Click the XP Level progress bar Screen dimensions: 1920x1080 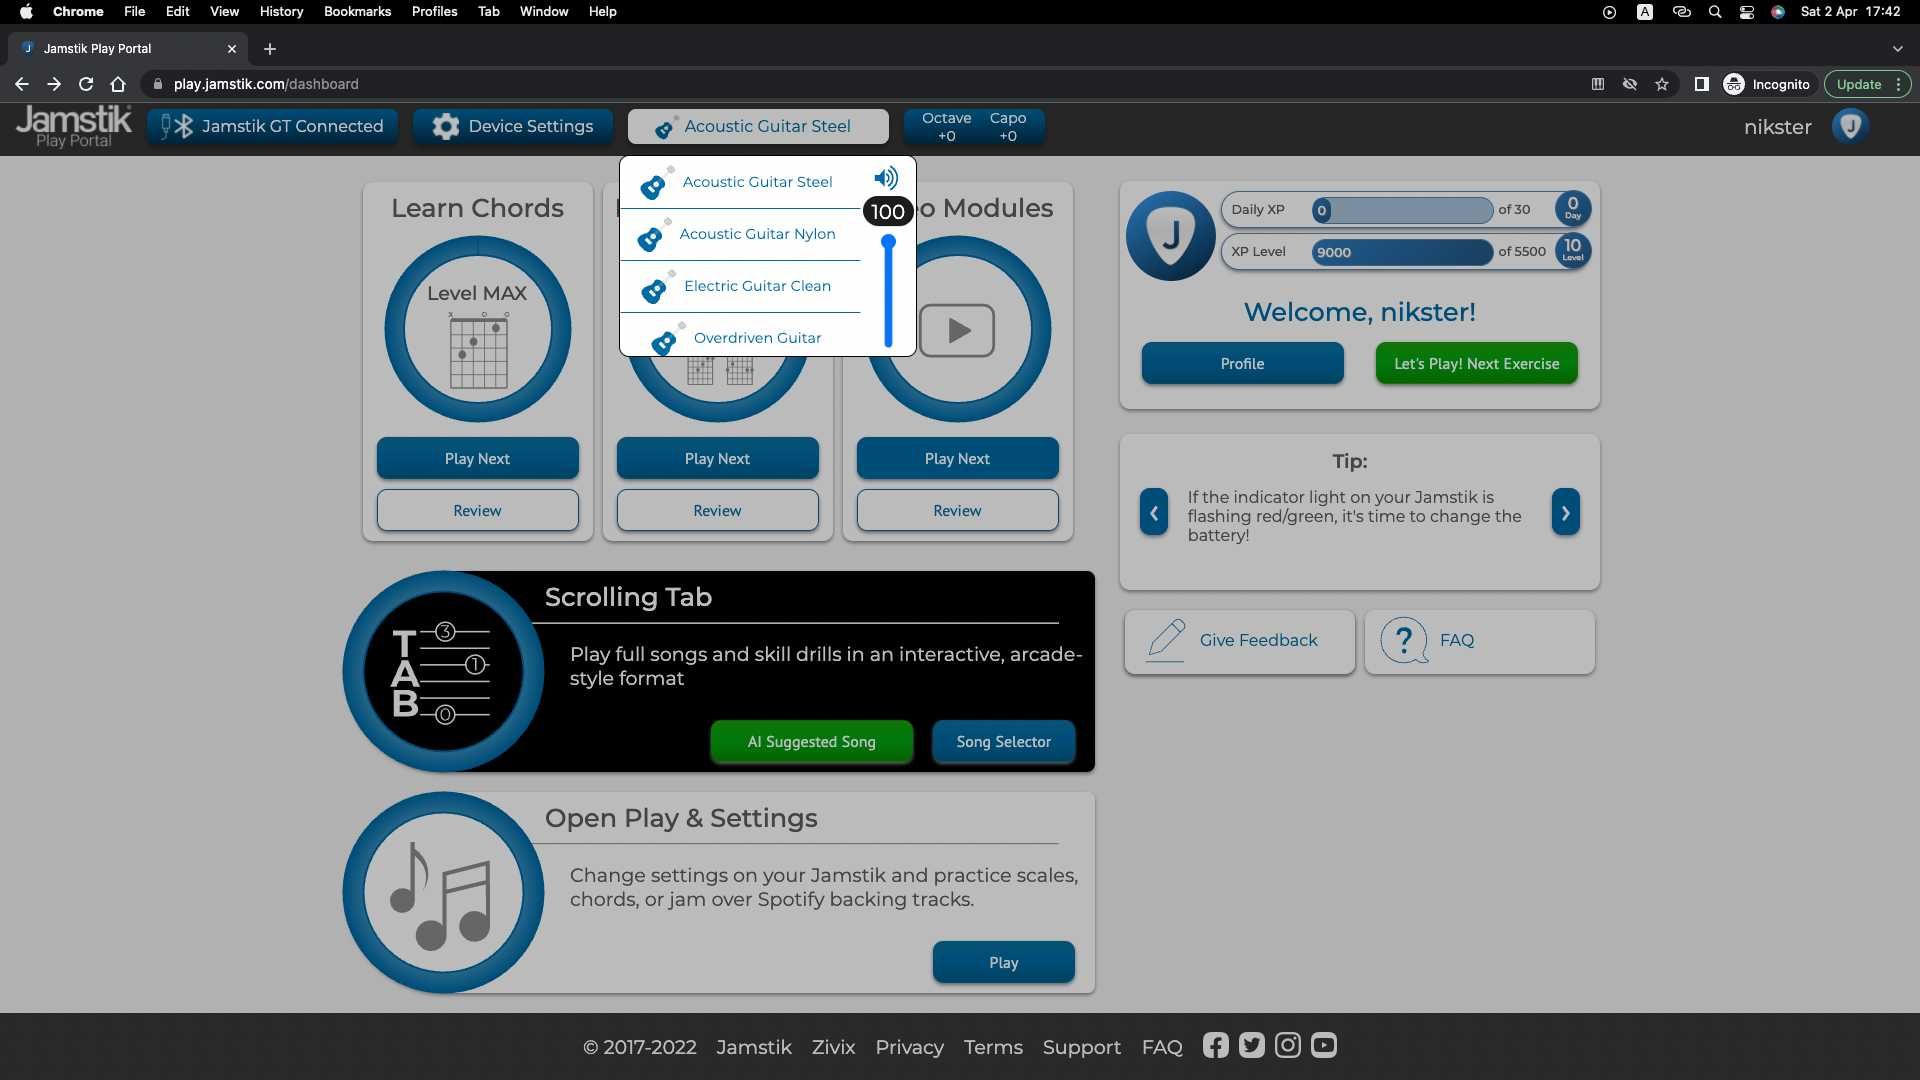click(1402, 252)
